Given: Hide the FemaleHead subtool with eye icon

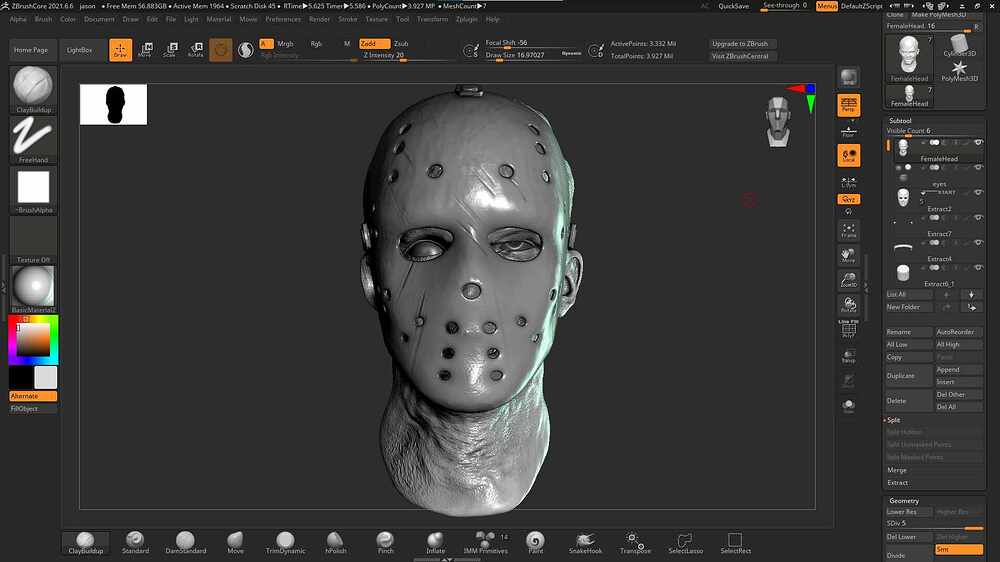Looking at the screenshot, I should point(978,143).
